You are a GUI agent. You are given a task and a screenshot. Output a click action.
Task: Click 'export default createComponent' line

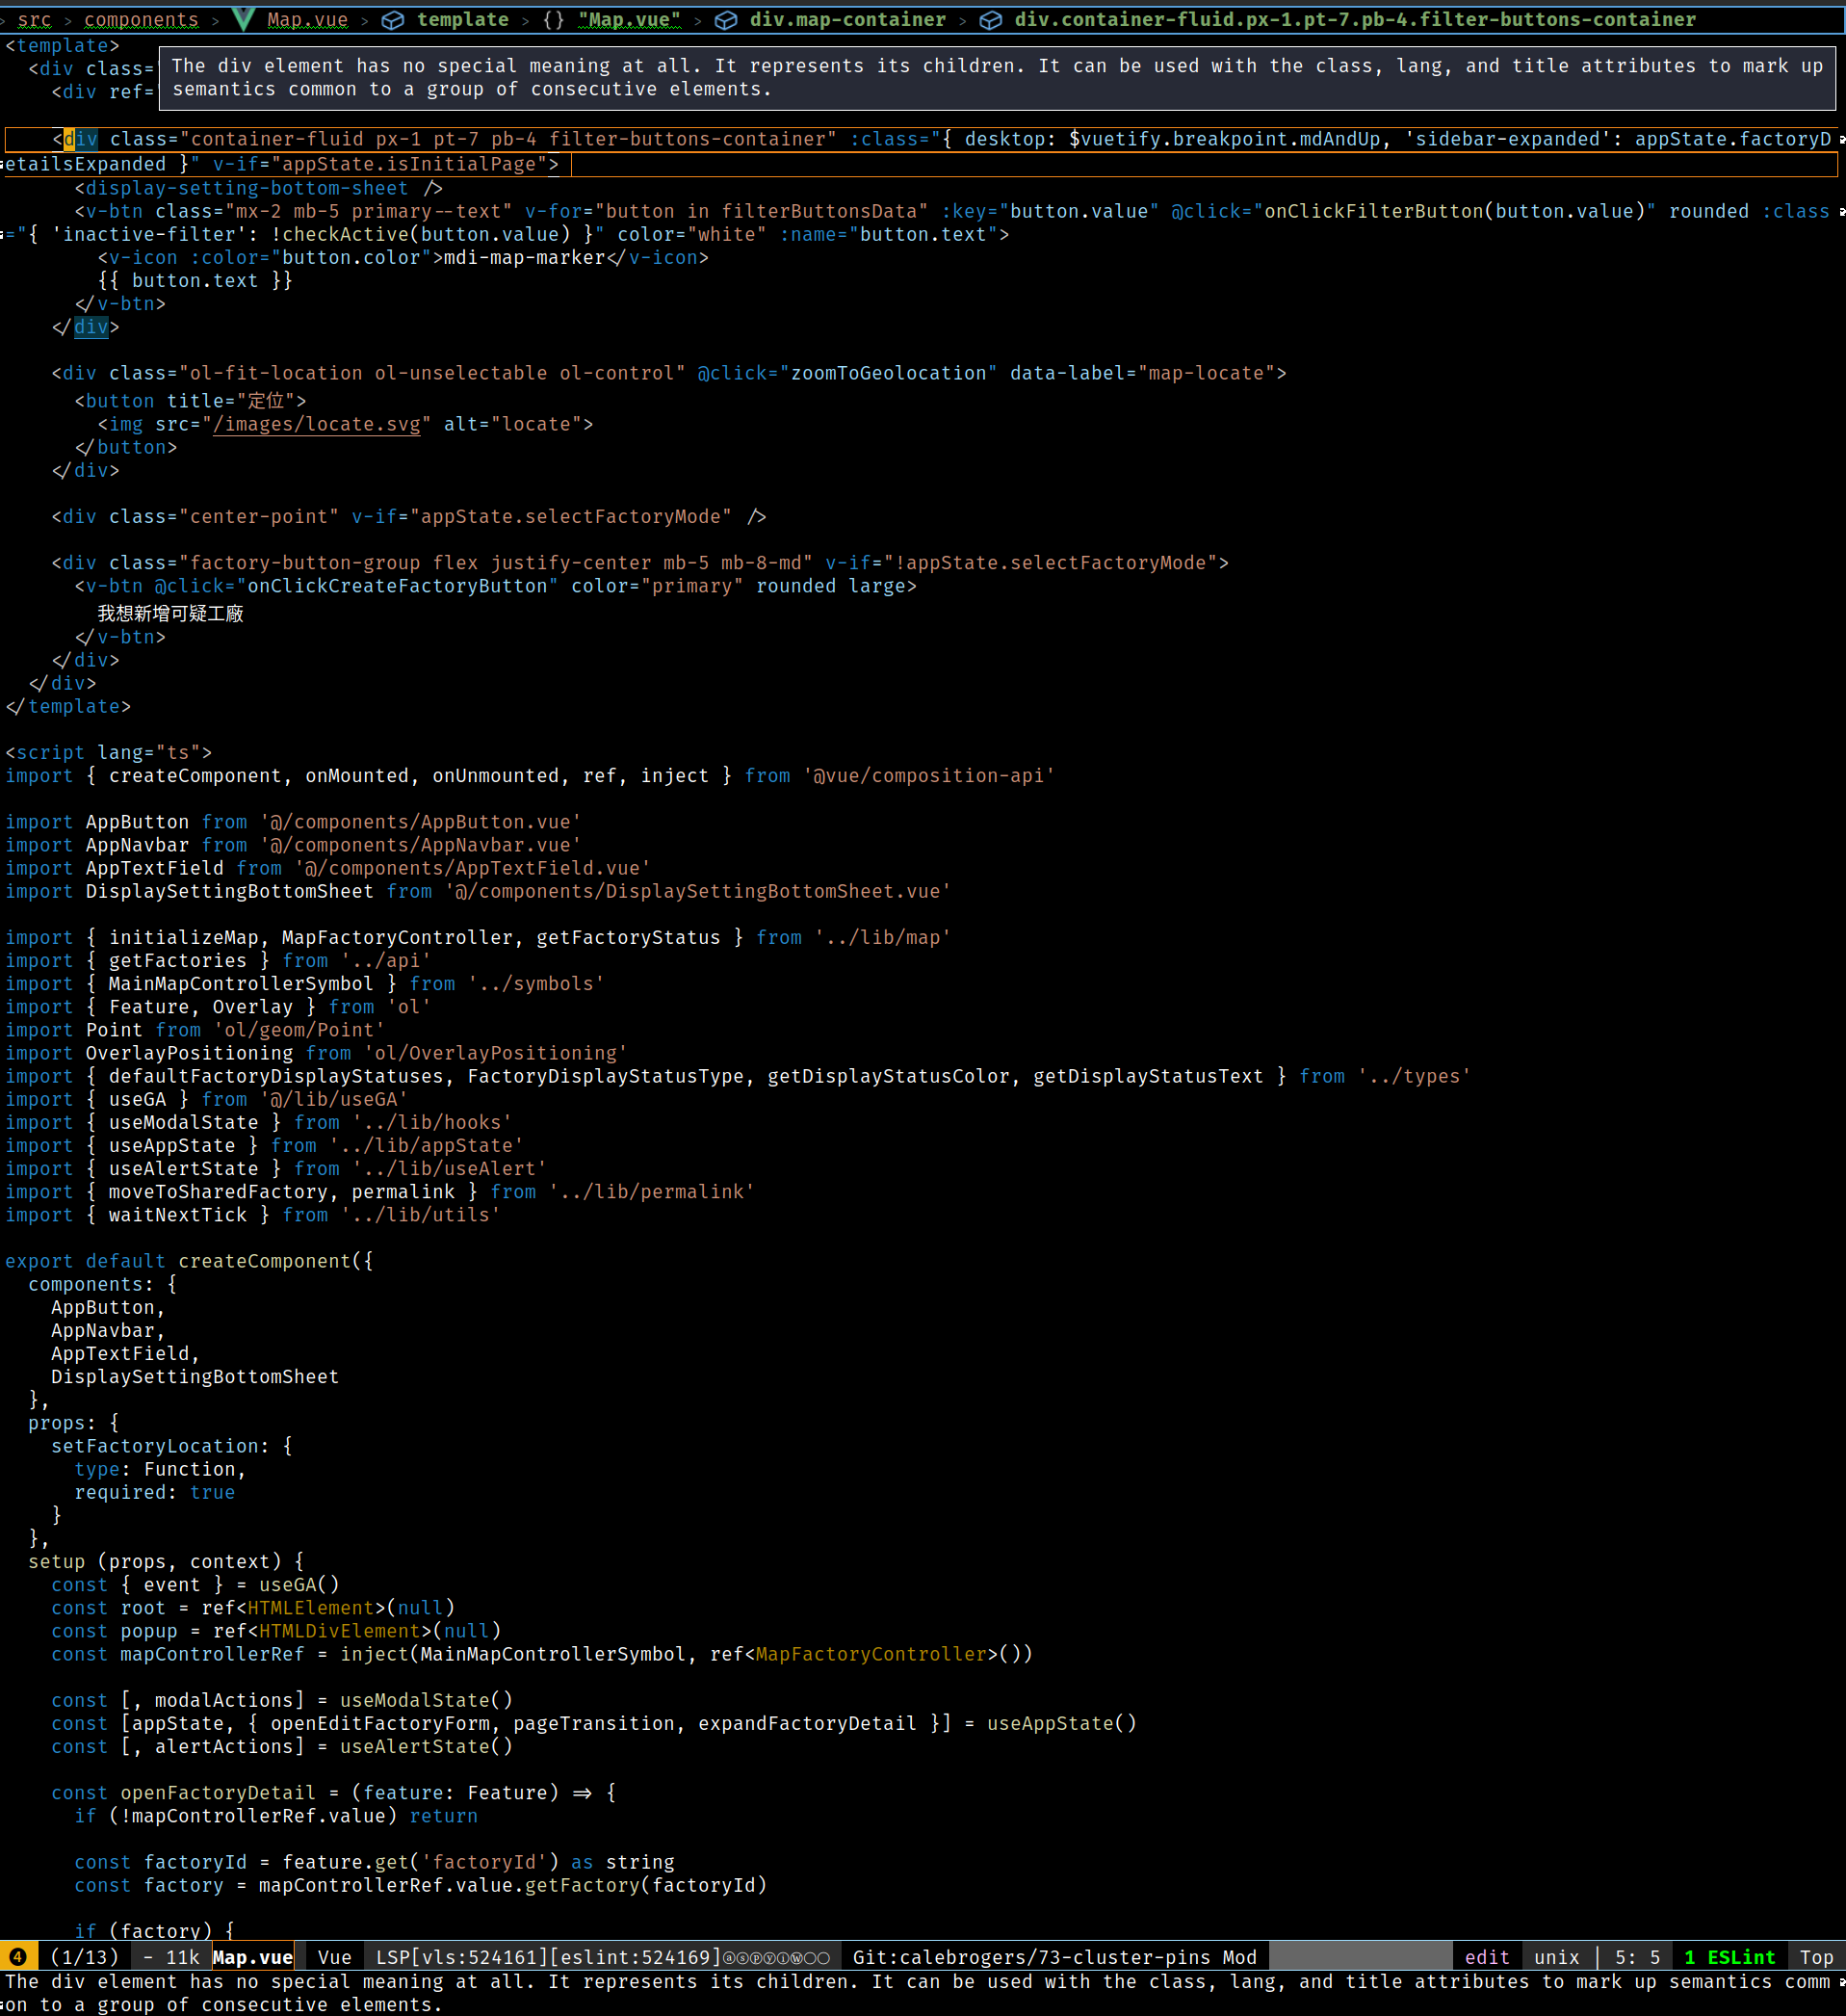click(189, 1261)
